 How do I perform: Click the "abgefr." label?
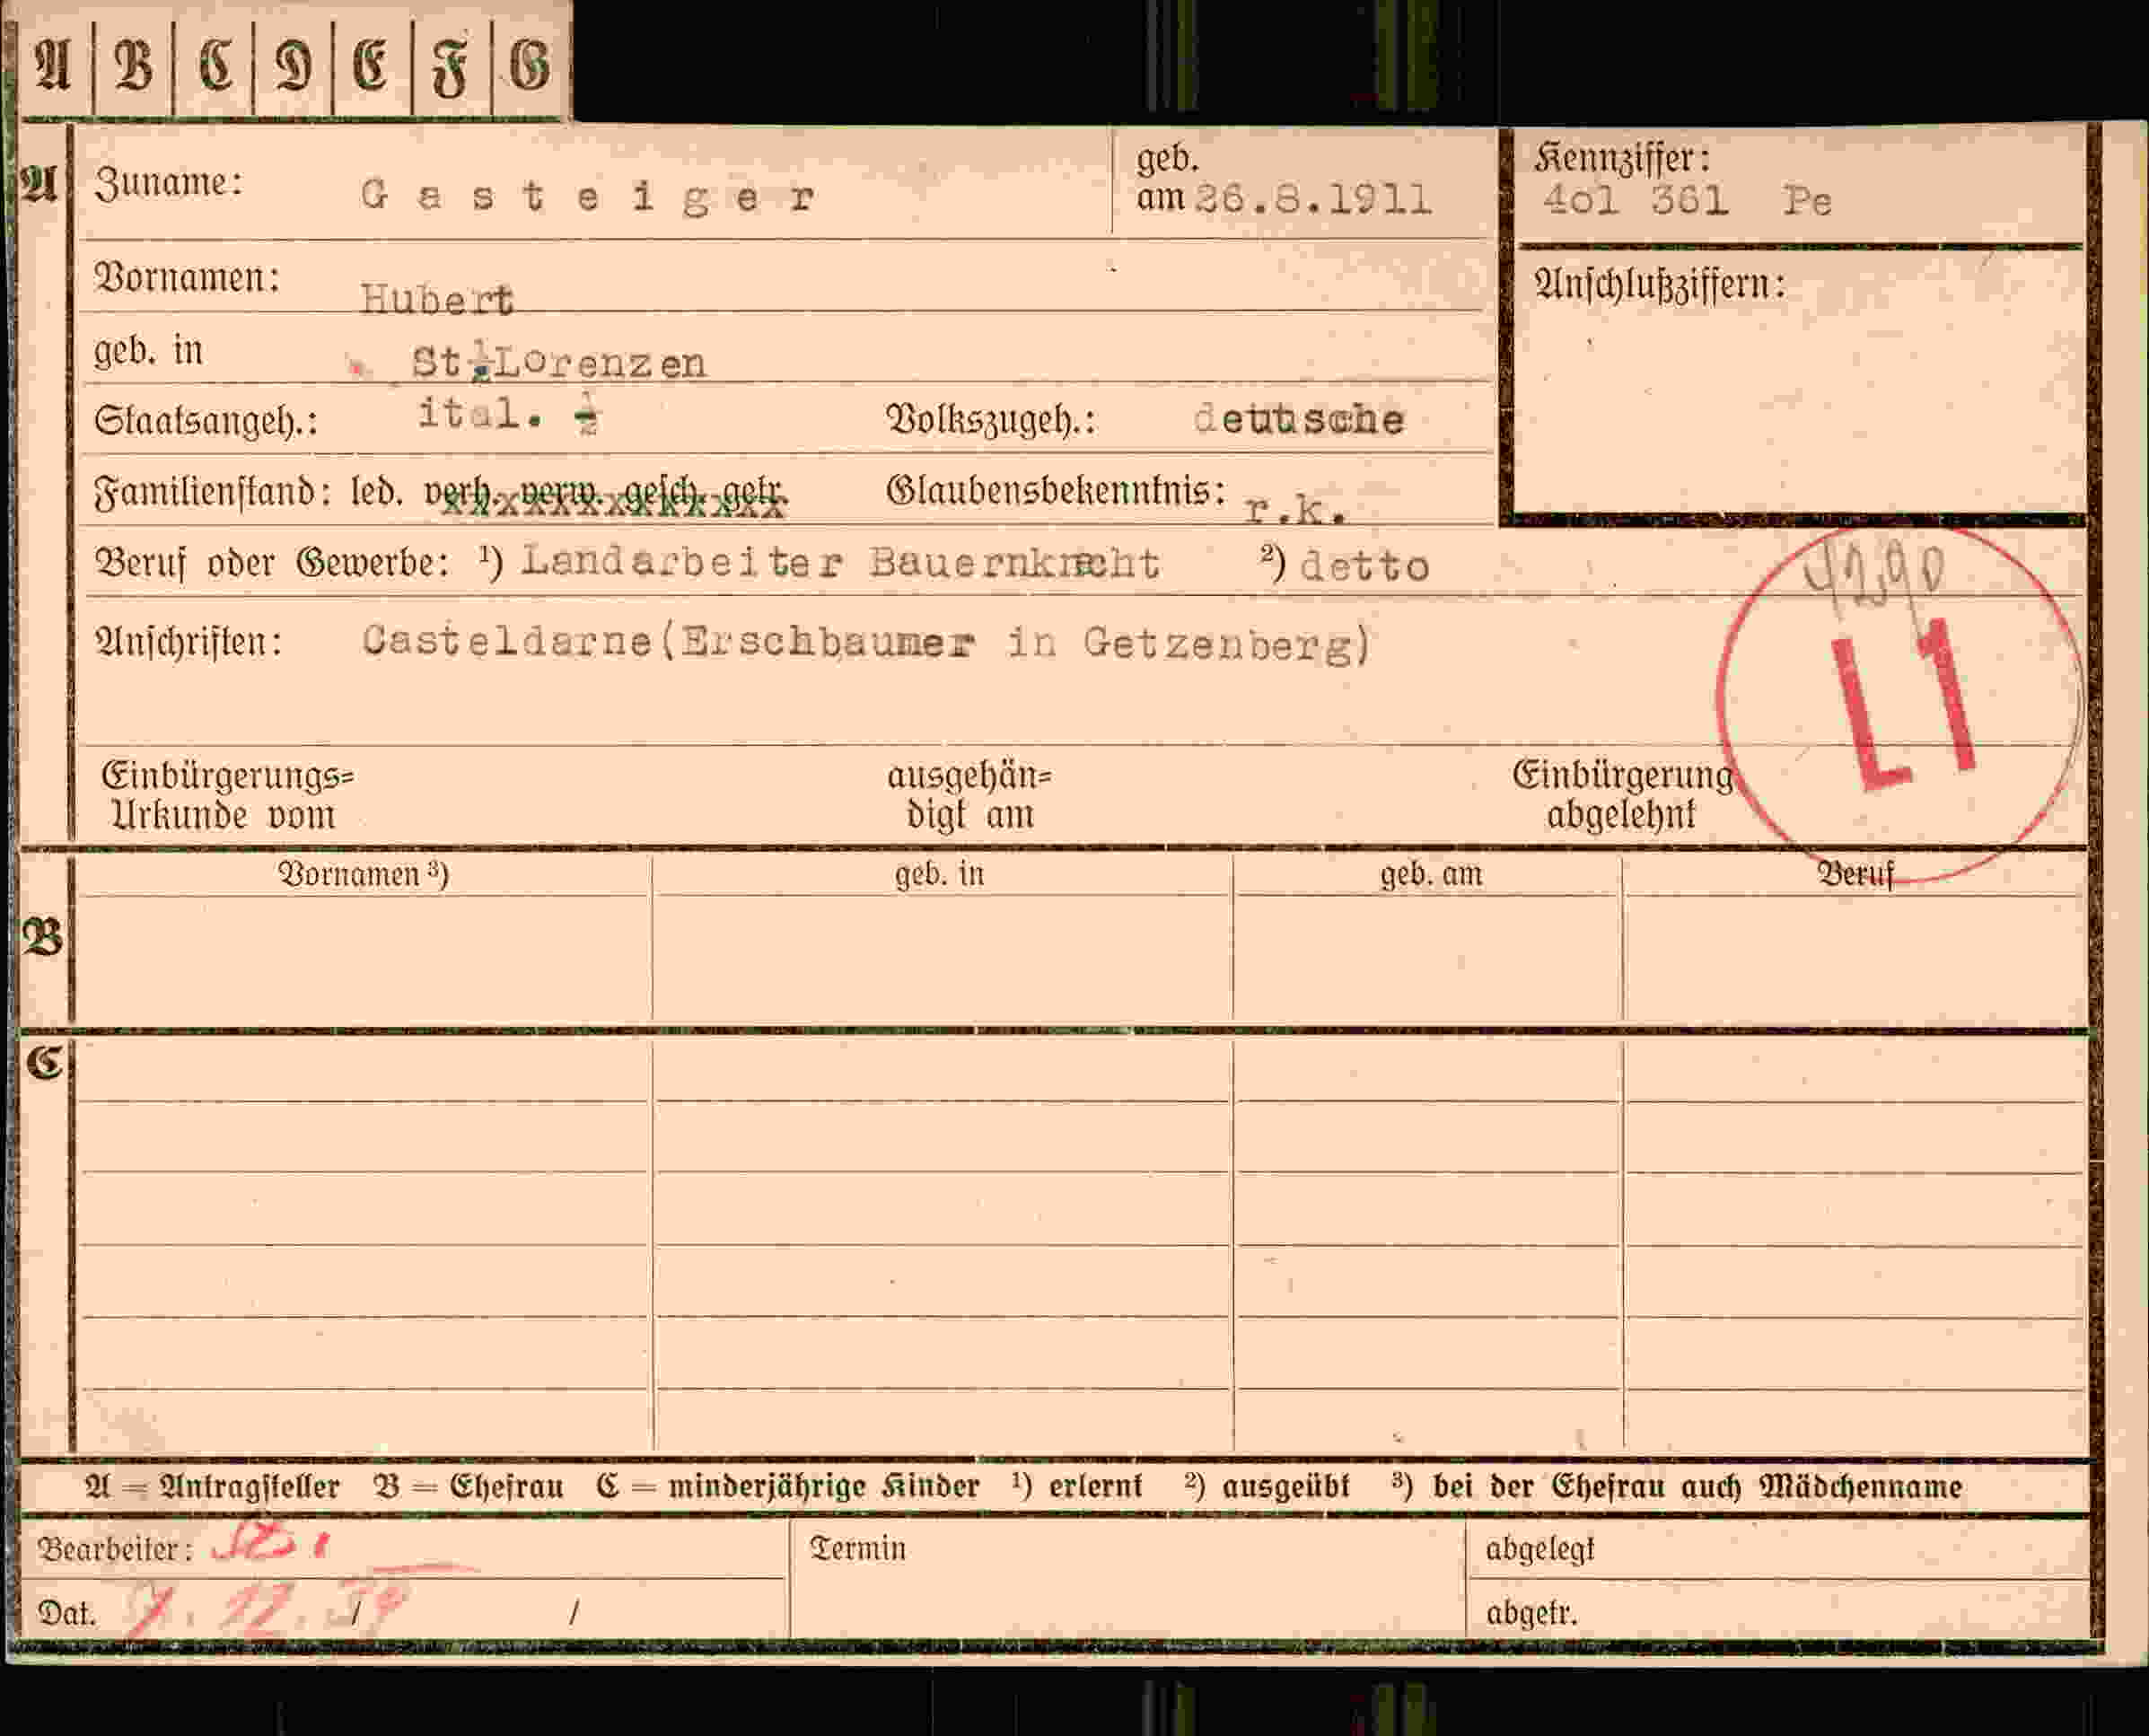(1531, 1613)
